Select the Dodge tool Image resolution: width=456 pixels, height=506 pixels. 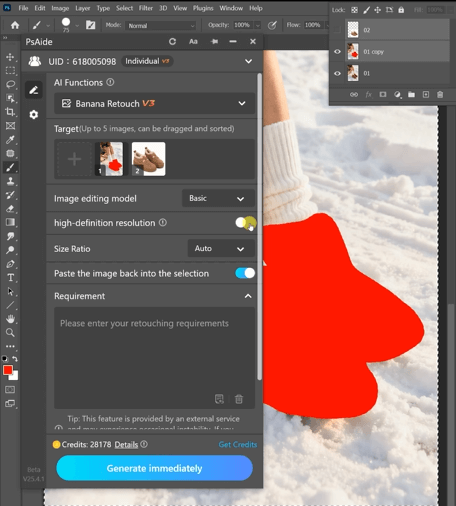pyautogui.click(x=10, y=250)
